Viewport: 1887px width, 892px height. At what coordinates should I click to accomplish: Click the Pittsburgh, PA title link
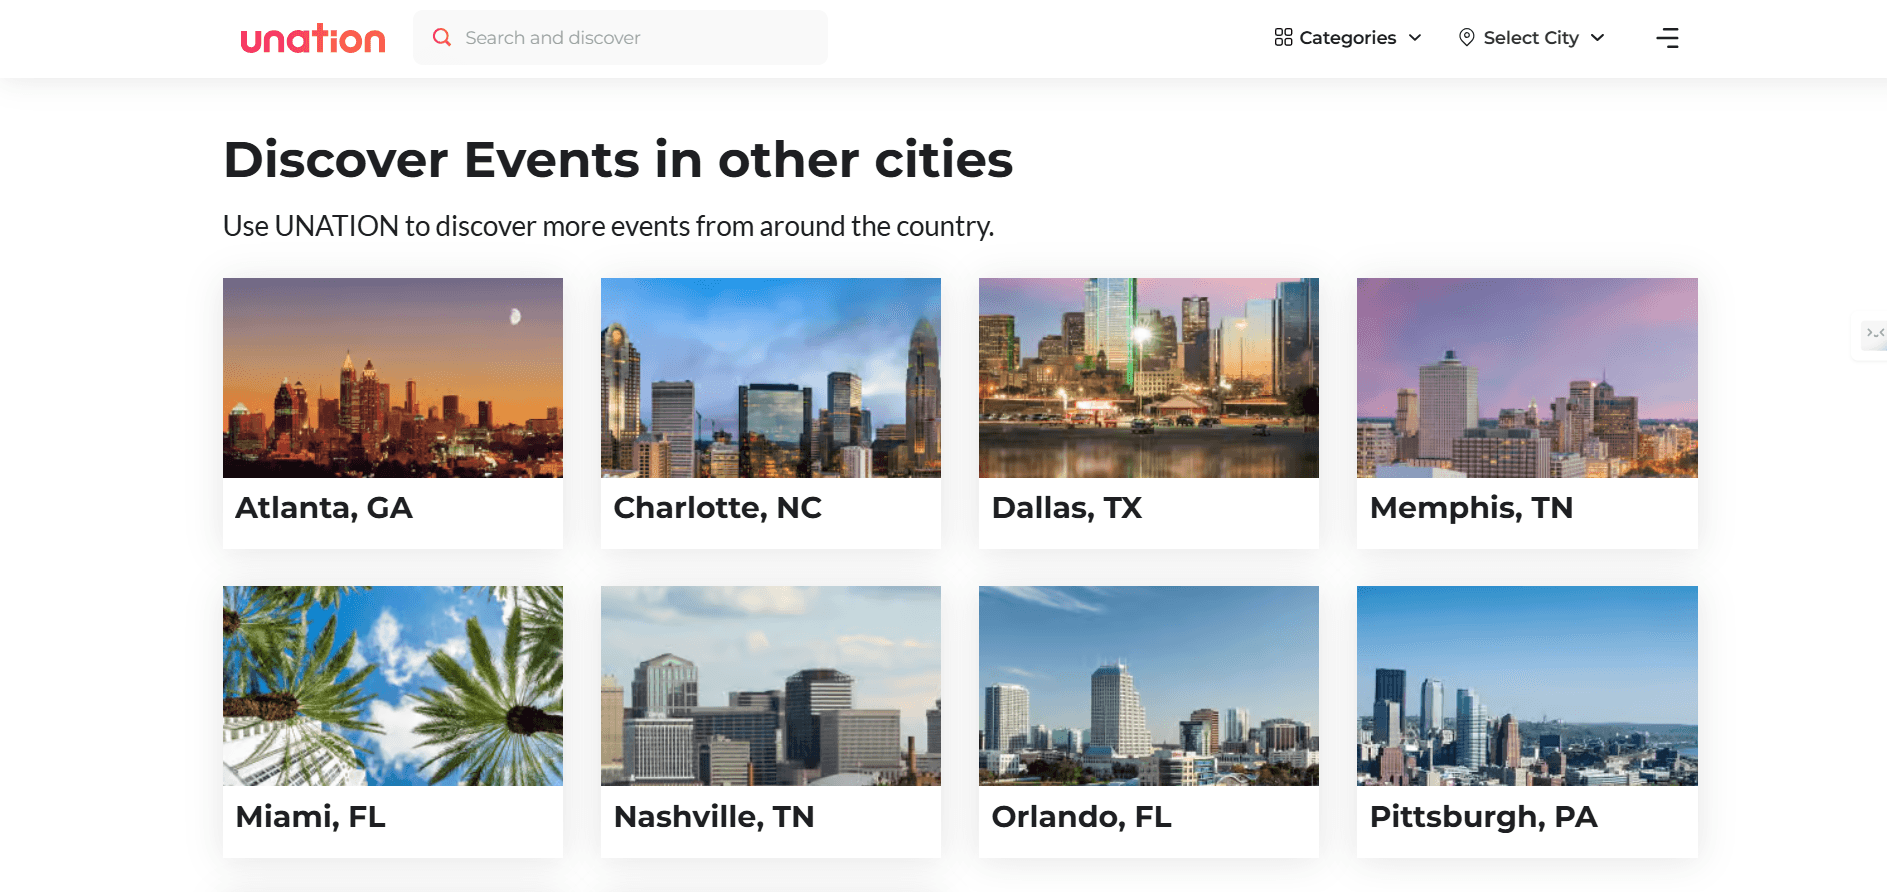[x=1483, y=817]
